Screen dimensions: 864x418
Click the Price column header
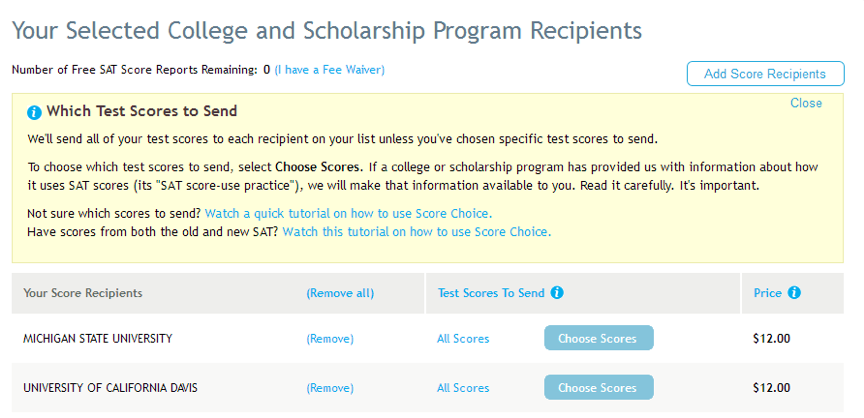coord(767,293)
